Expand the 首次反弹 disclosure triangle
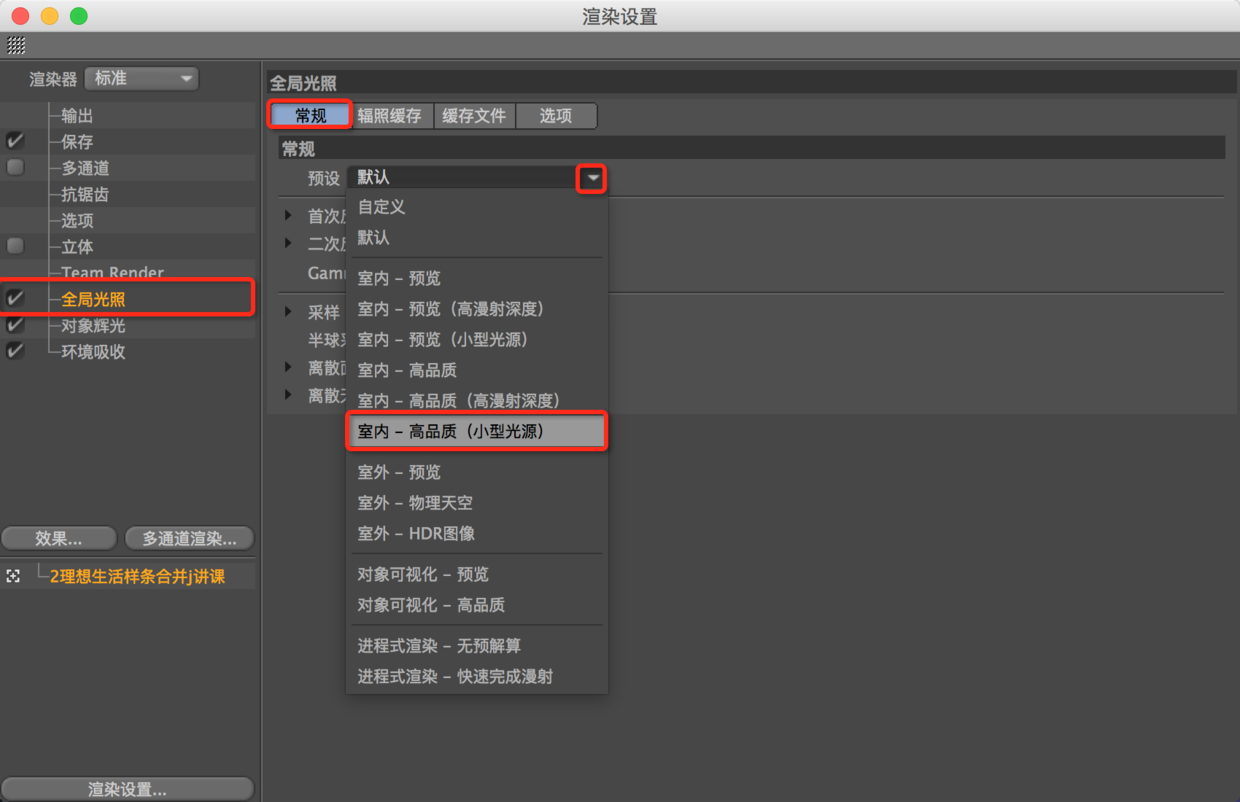 [x=289, y=216]
